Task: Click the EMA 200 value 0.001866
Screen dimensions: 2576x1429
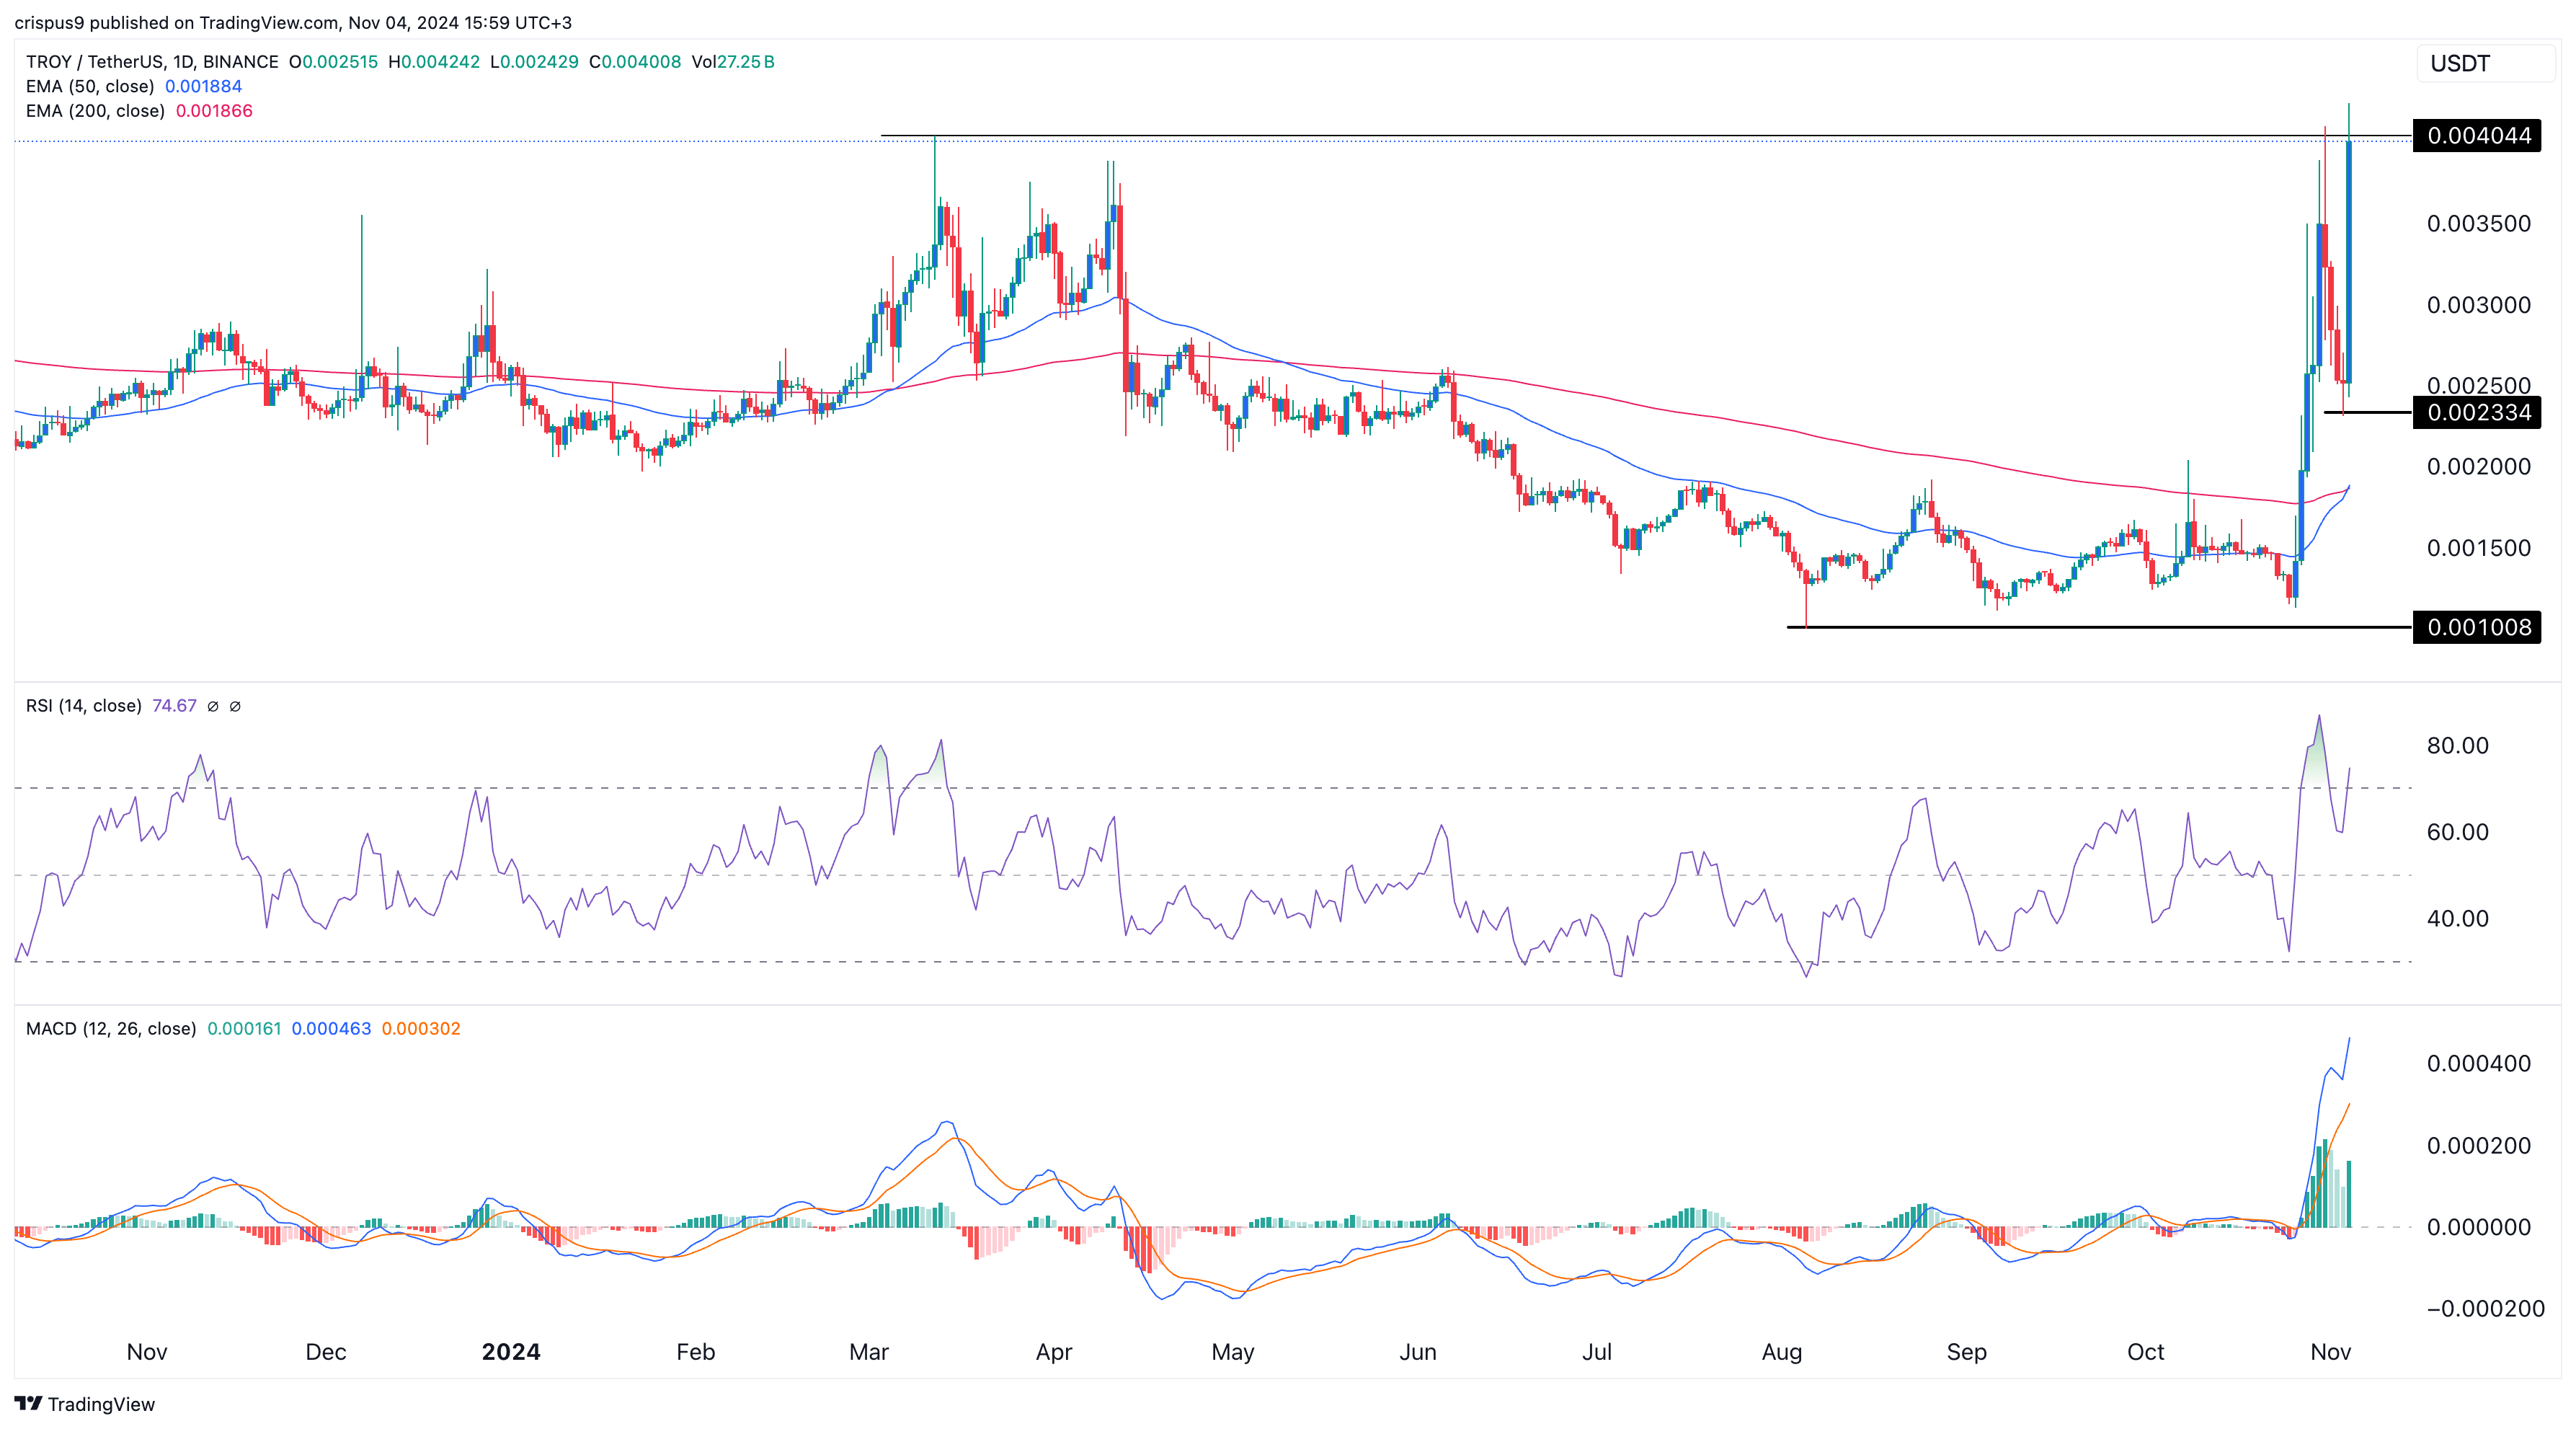Action: pyautogui.click(x=214, y=111)
